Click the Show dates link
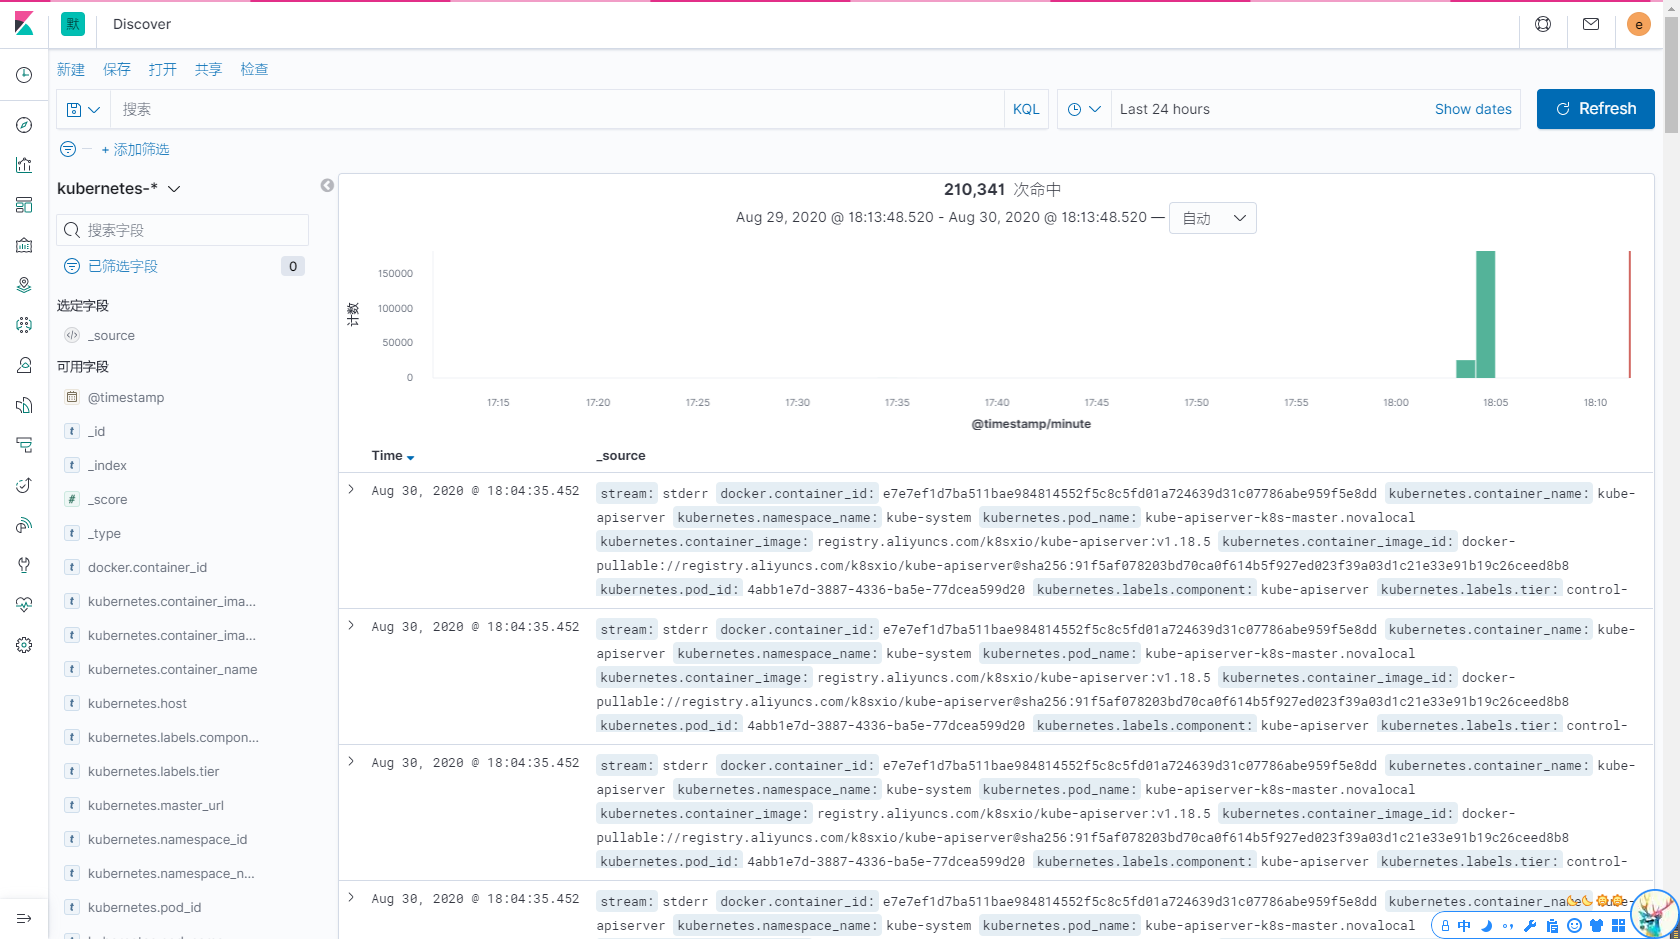 (x=1473, y=109)
